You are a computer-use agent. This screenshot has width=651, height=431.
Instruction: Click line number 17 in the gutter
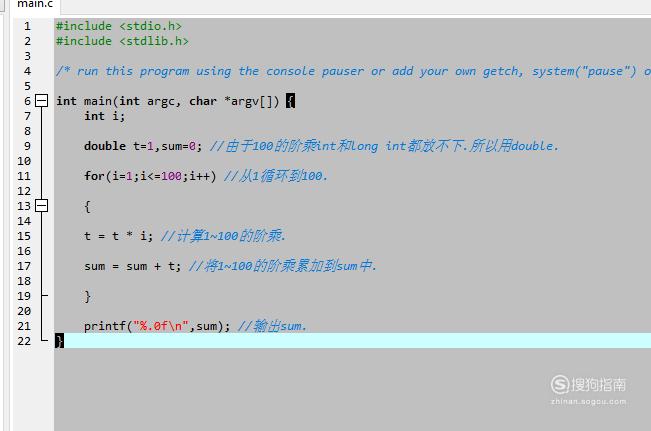pos(24,266)
